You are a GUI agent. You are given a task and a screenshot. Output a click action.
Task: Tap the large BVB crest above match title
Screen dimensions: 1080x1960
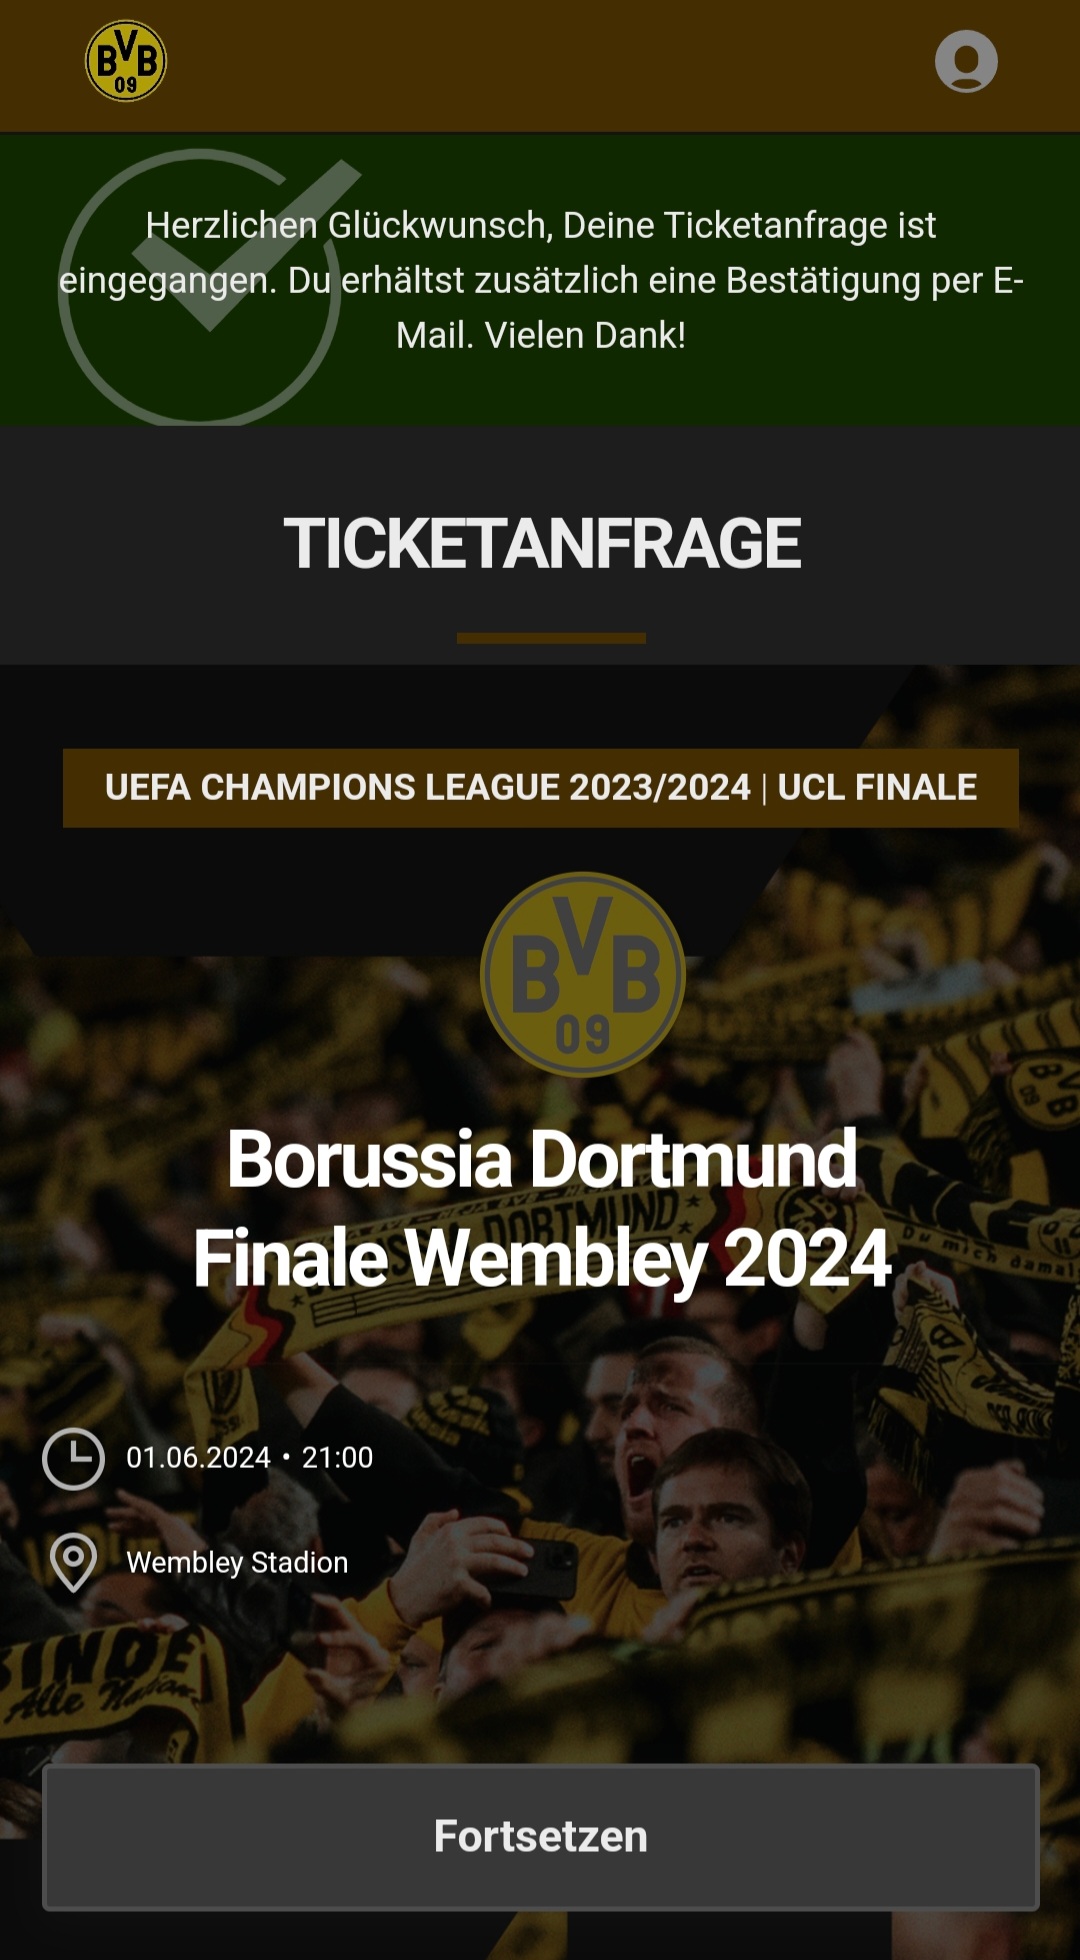[x=583, y=974]
